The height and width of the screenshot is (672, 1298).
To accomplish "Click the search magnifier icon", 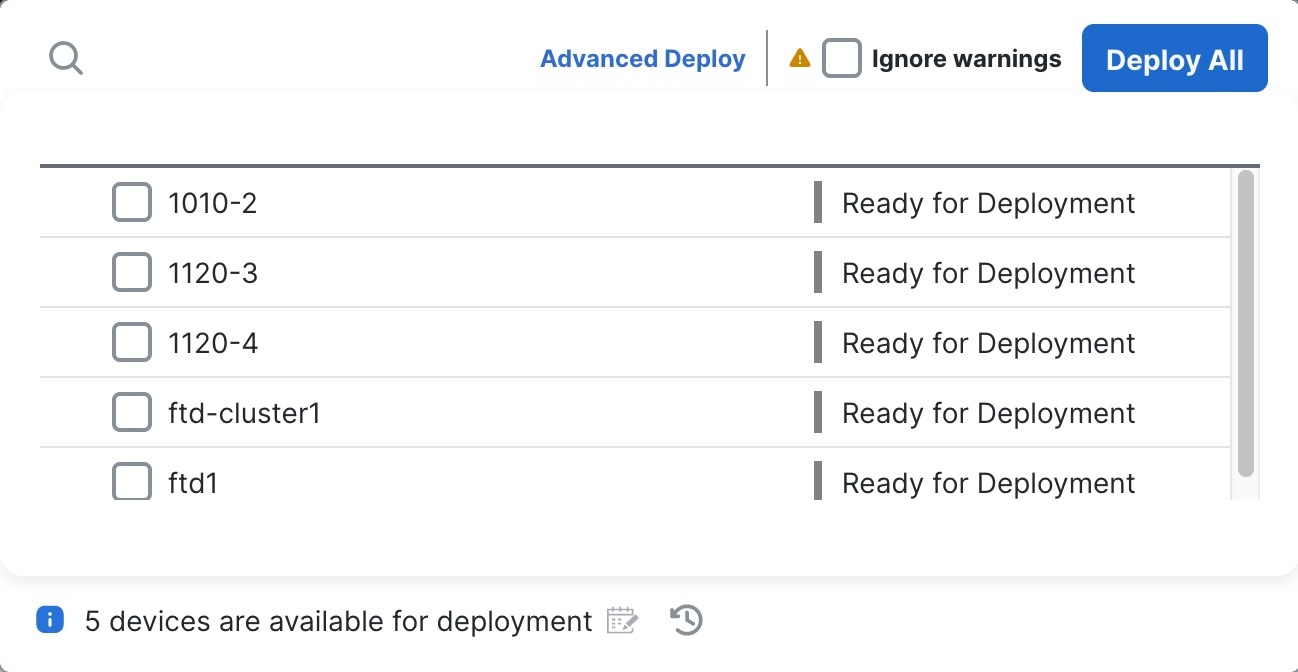I will [x=66, y=57].
